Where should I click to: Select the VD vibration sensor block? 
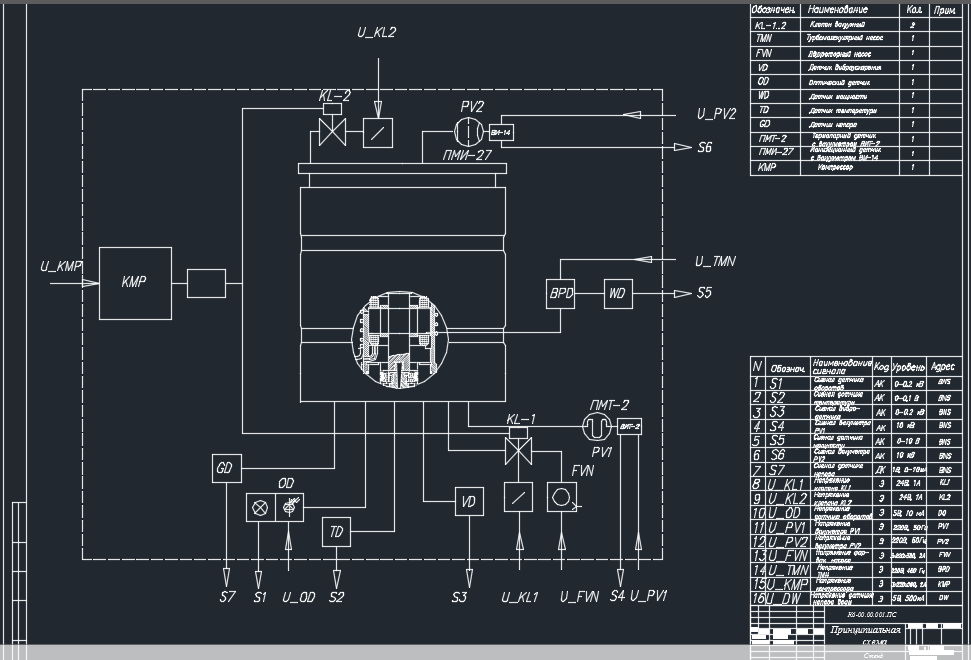(468, 501)
